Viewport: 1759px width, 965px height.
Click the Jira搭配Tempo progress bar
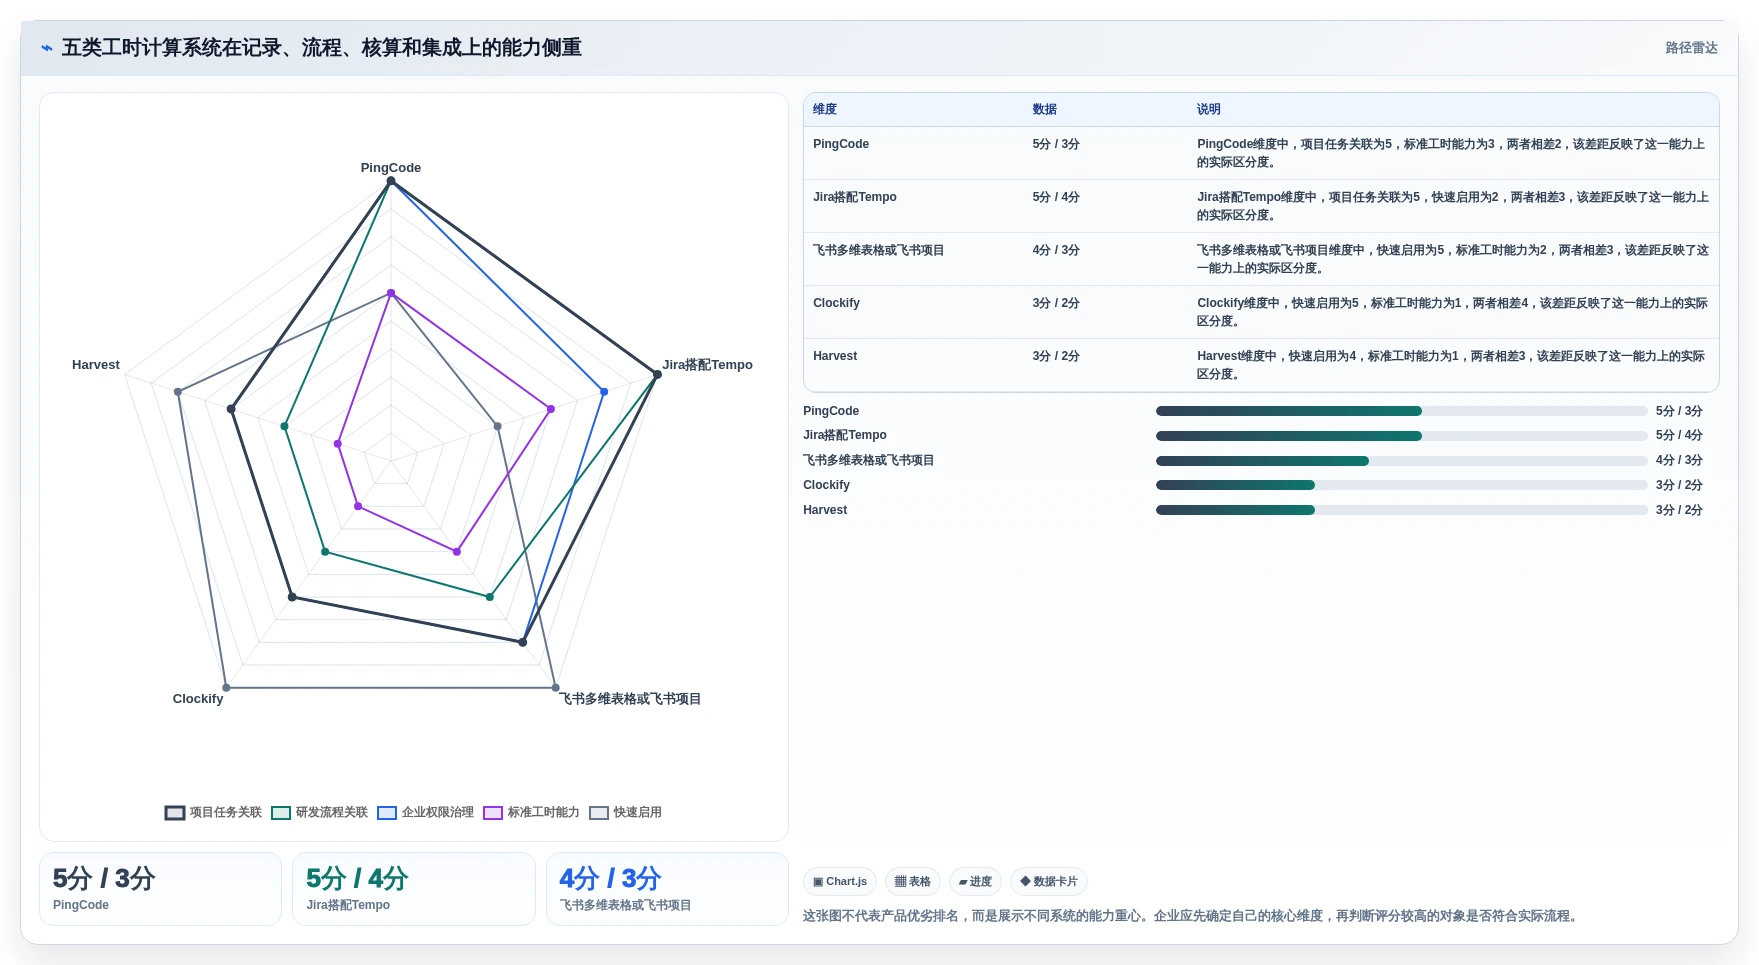pyautogui.click(x=1401, y=436)
